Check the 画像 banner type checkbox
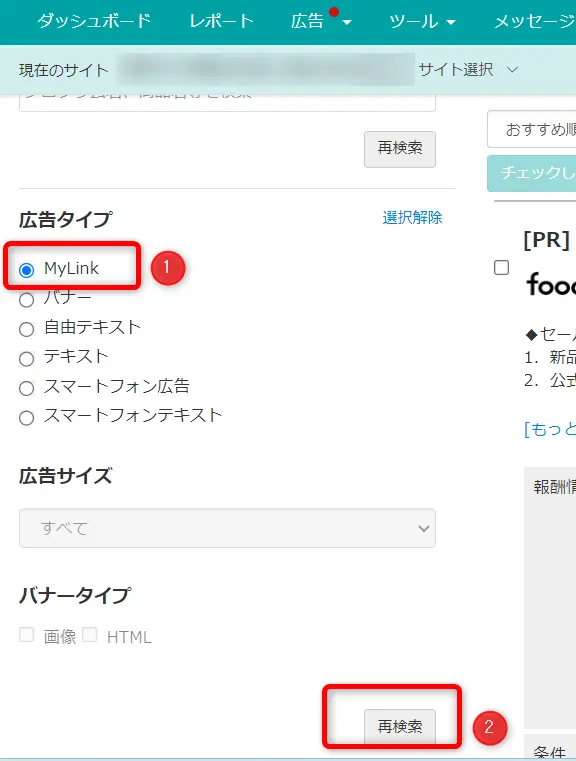This screenshot has height=761, width=576. [27, 634]
